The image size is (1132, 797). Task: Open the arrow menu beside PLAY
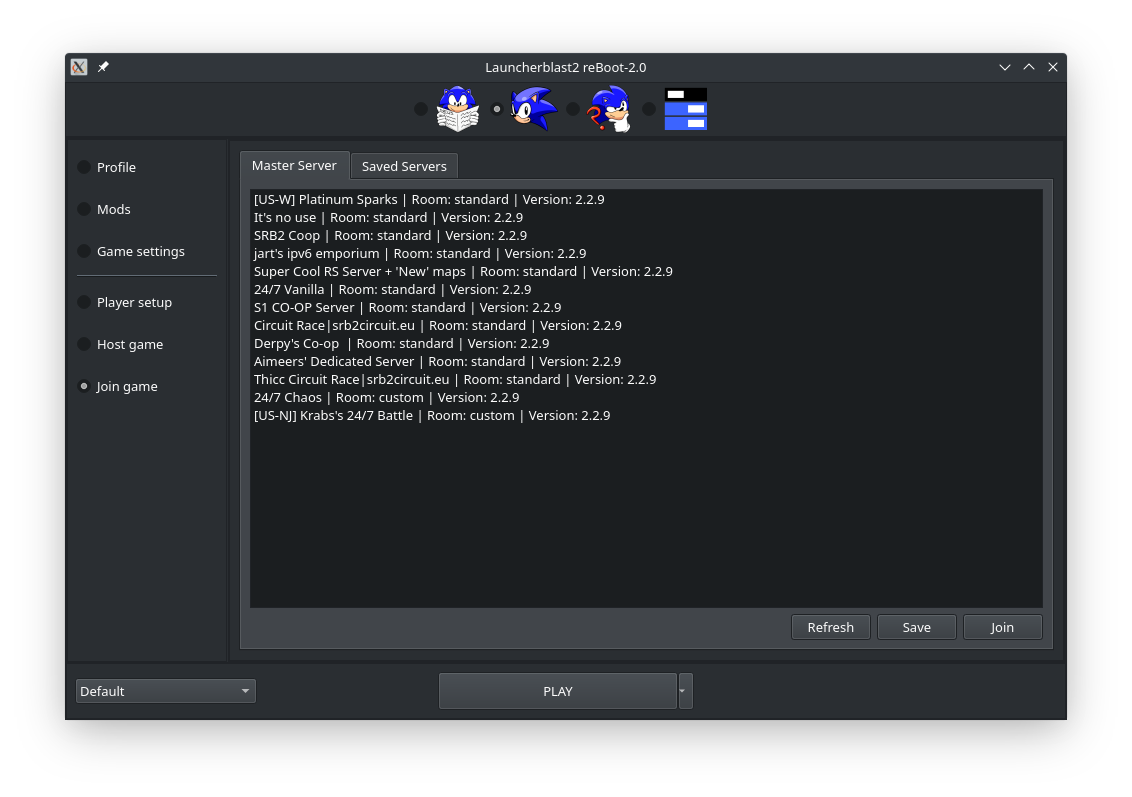[x=685, y=691]
